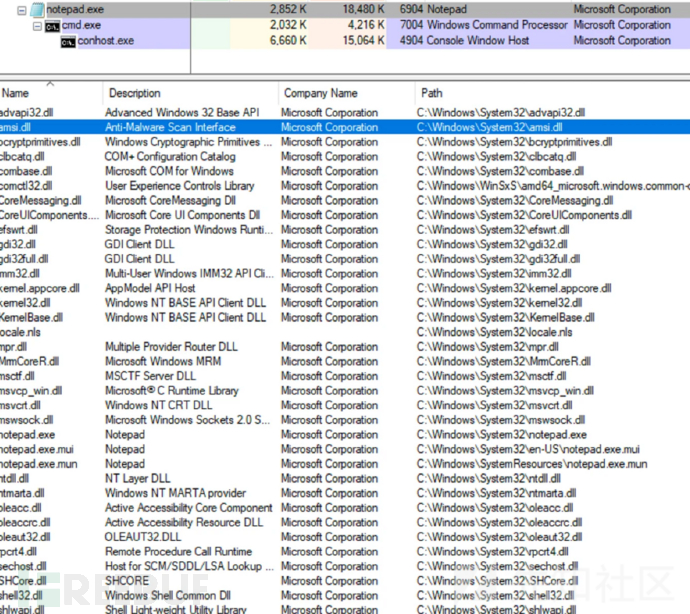690x614 pixels.
Task: Select the CoreUIComponents row
Action: coord(345,215)
